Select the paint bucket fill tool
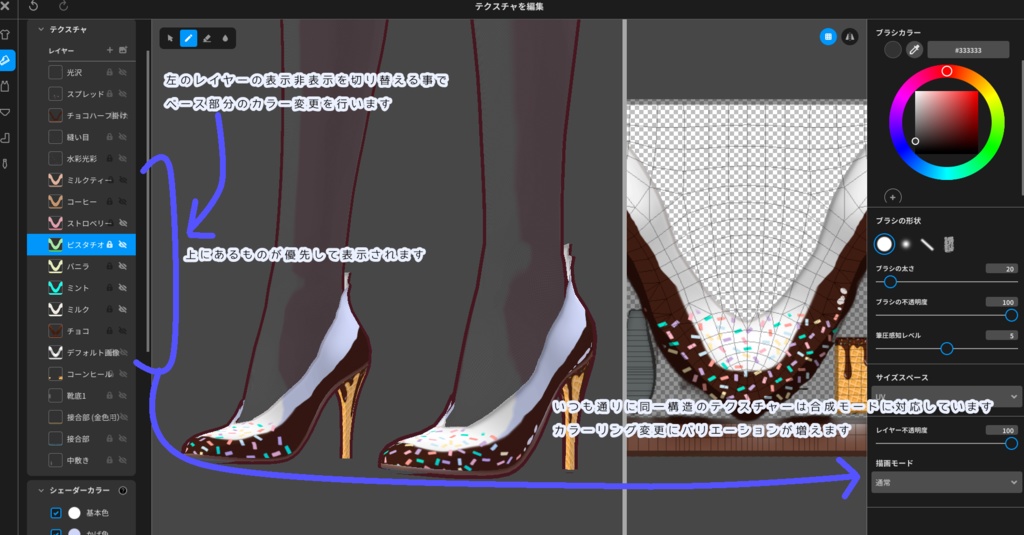Image resolution: width=1024 pixels, height=535 pixels. click(225, 39)
